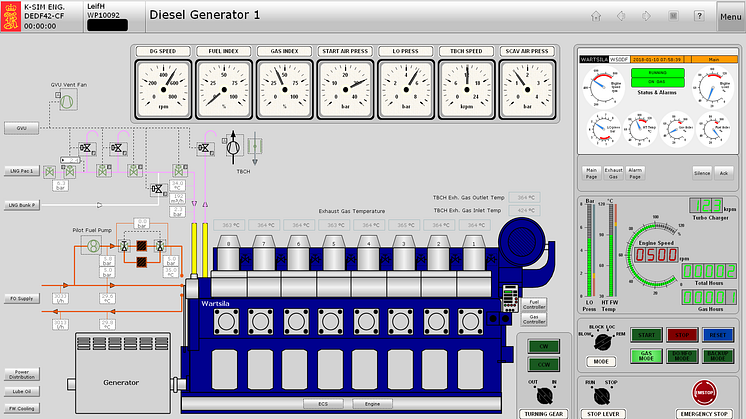Click the valve right of pilot fuel filters
Image resolution: width=746 pixels, height=419 pixels.
160,246
